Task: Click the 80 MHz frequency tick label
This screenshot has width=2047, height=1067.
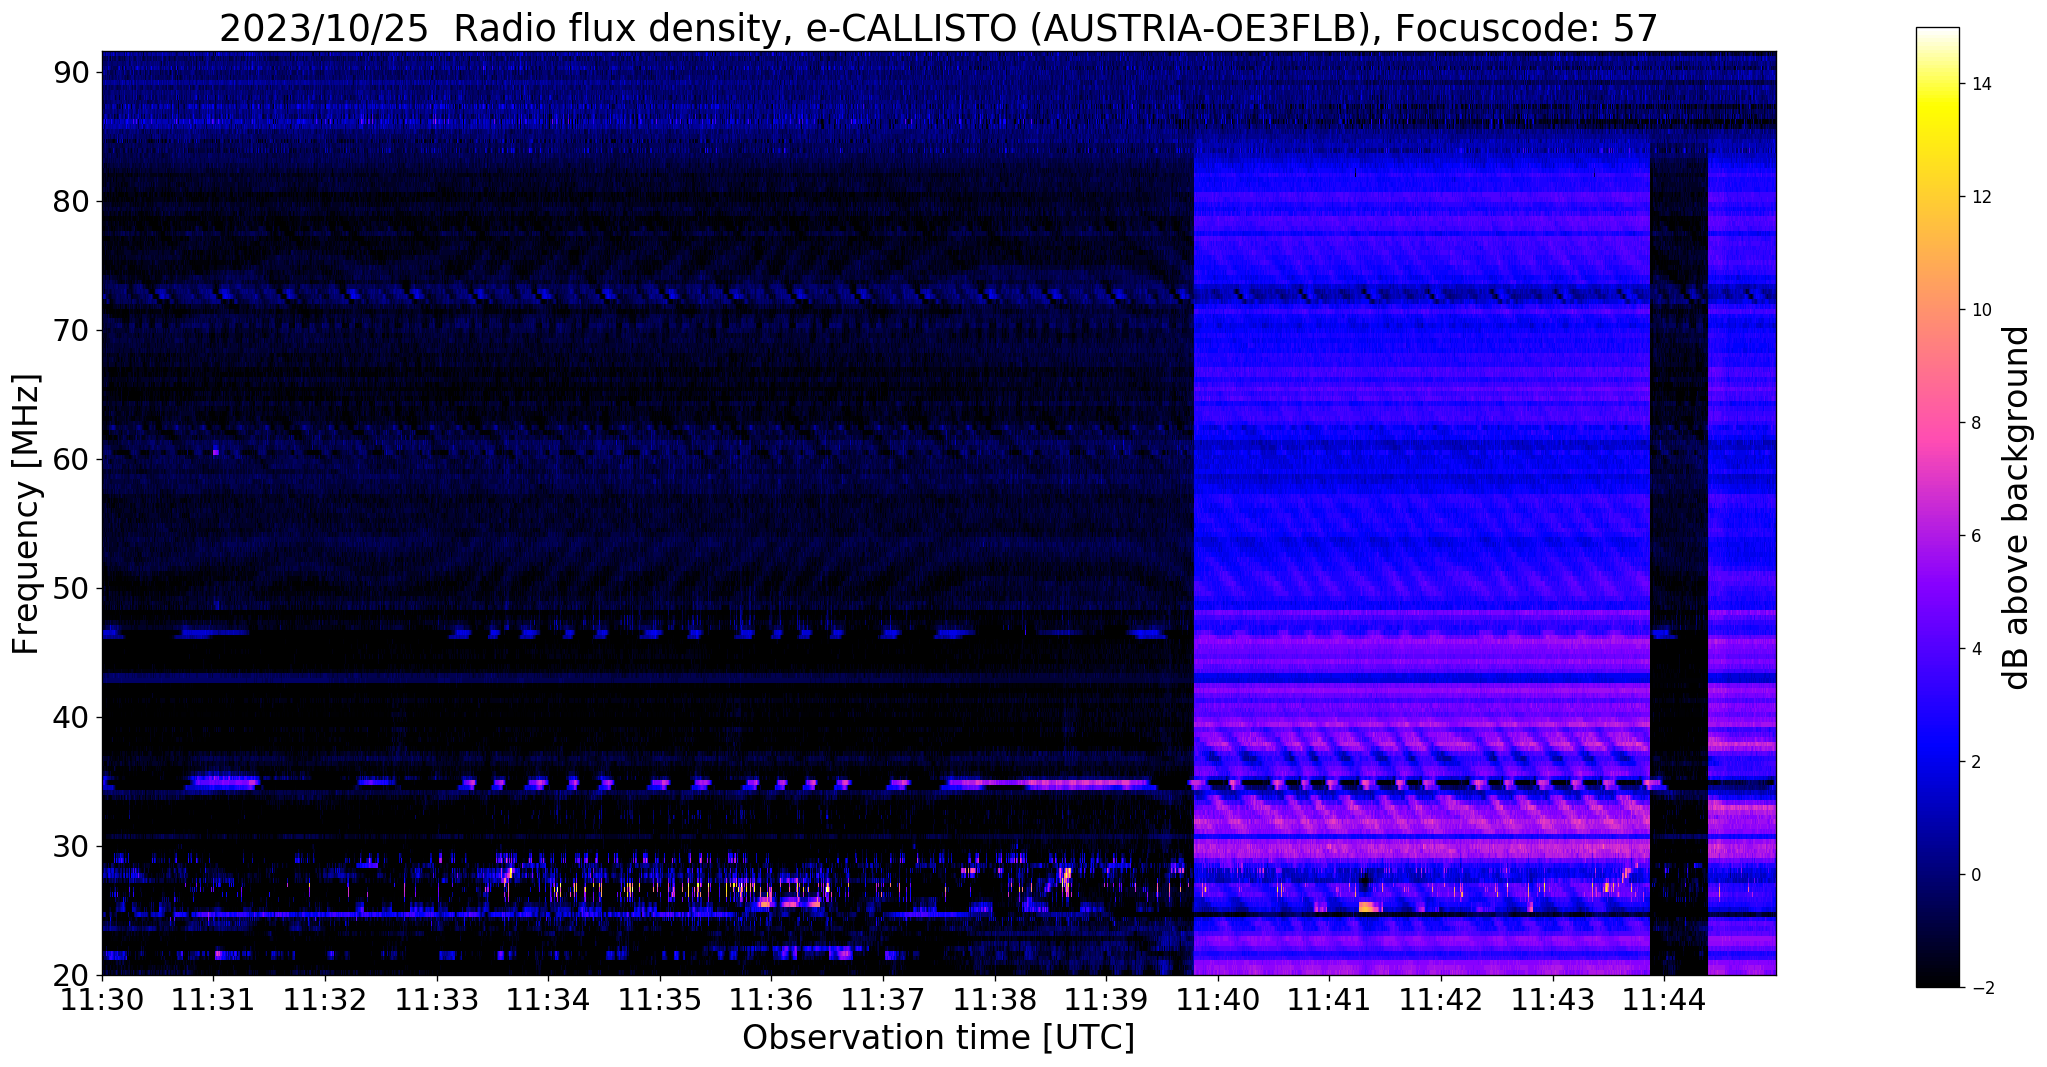Action: (71, 201)
